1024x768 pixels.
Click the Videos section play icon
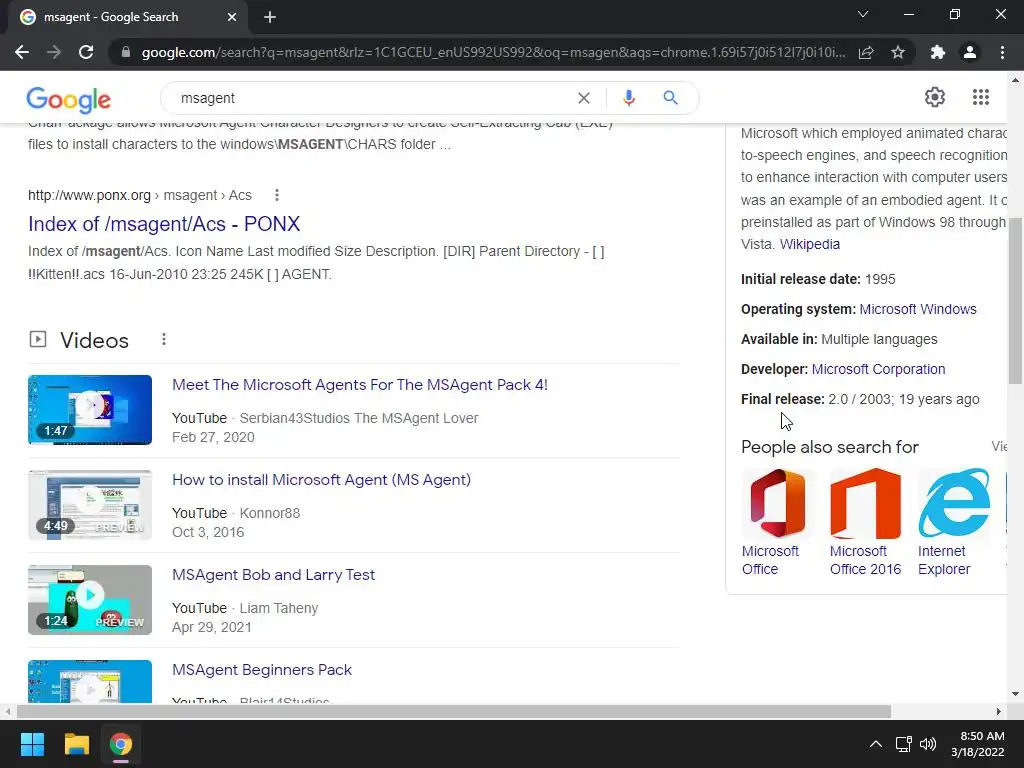38,339
